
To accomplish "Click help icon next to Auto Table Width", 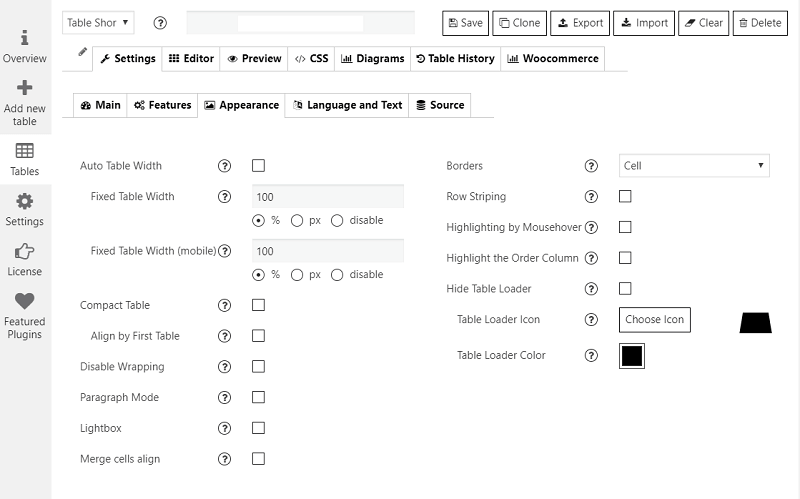I will [x=224, y=166].
